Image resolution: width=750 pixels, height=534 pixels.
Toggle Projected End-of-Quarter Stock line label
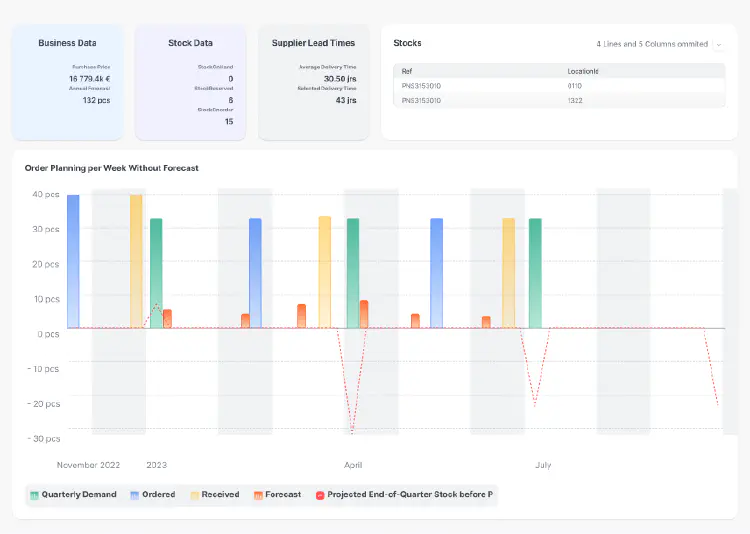(410, 495)
